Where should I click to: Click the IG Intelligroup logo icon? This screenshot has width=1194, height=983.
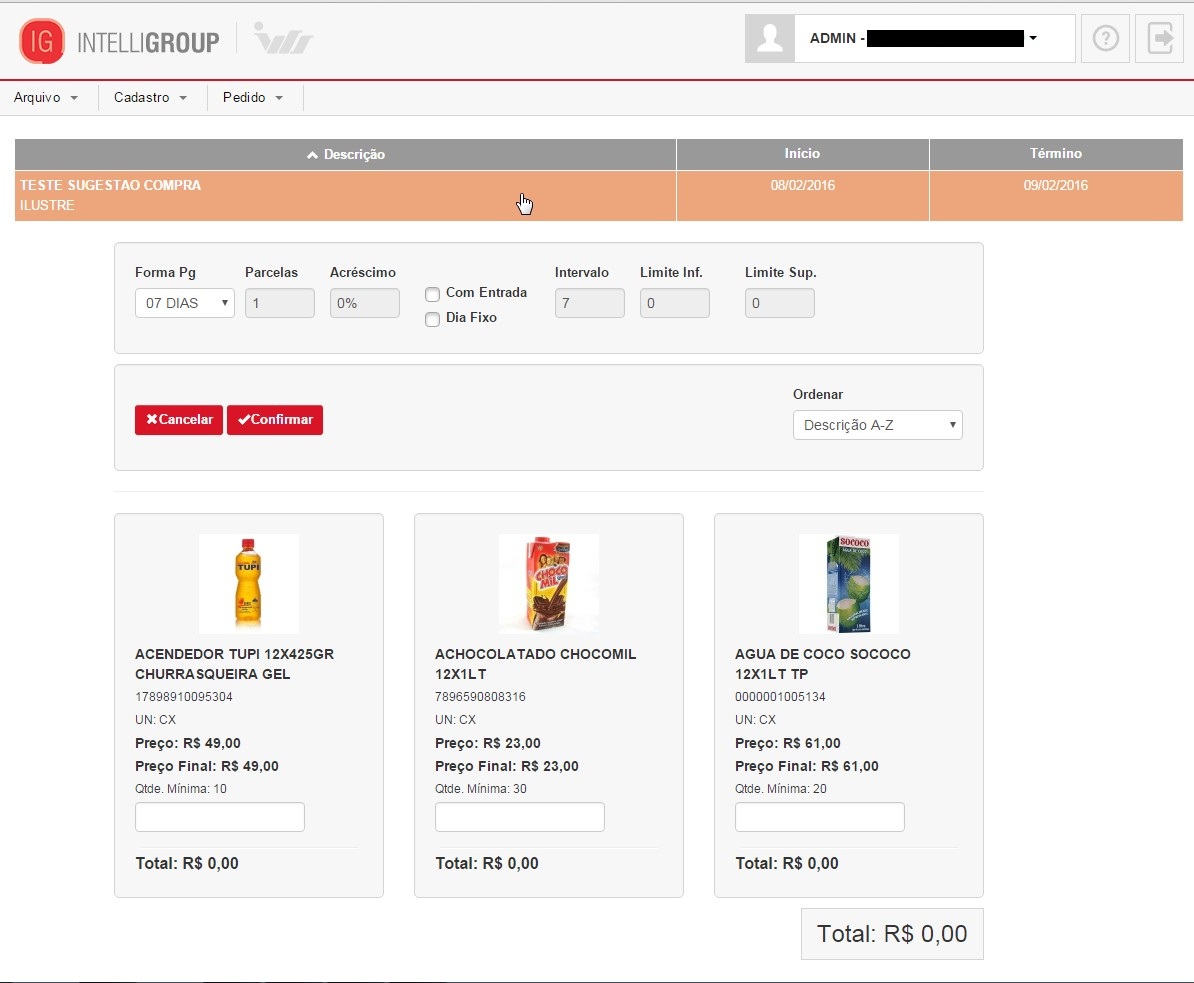tap(42, 41)
